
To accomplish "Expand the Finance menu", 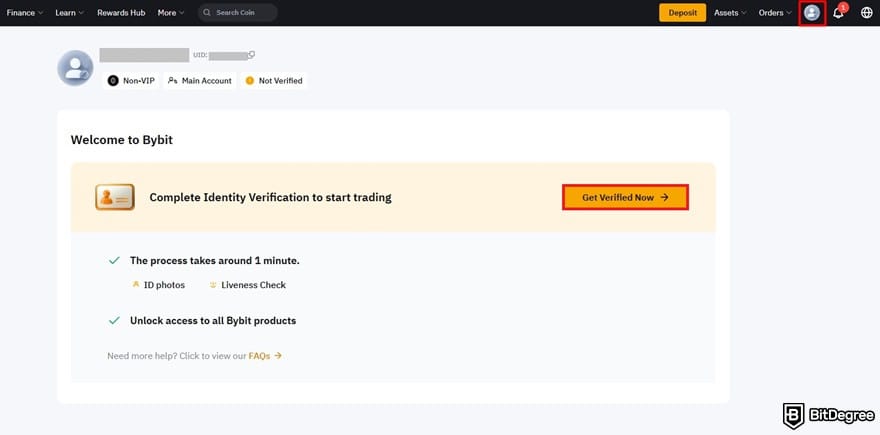I will point(25,13).
